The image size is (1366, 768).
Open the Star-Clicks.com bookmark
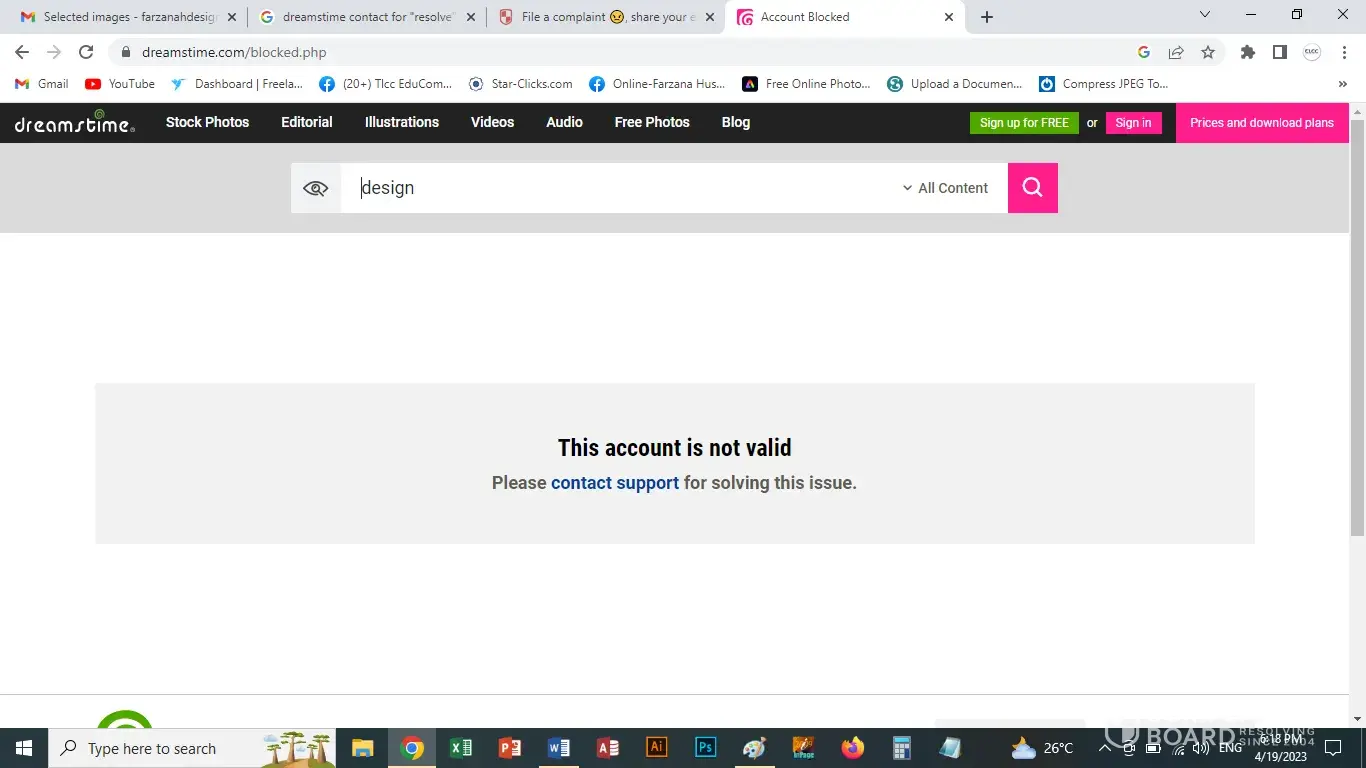tap(520, 84)
